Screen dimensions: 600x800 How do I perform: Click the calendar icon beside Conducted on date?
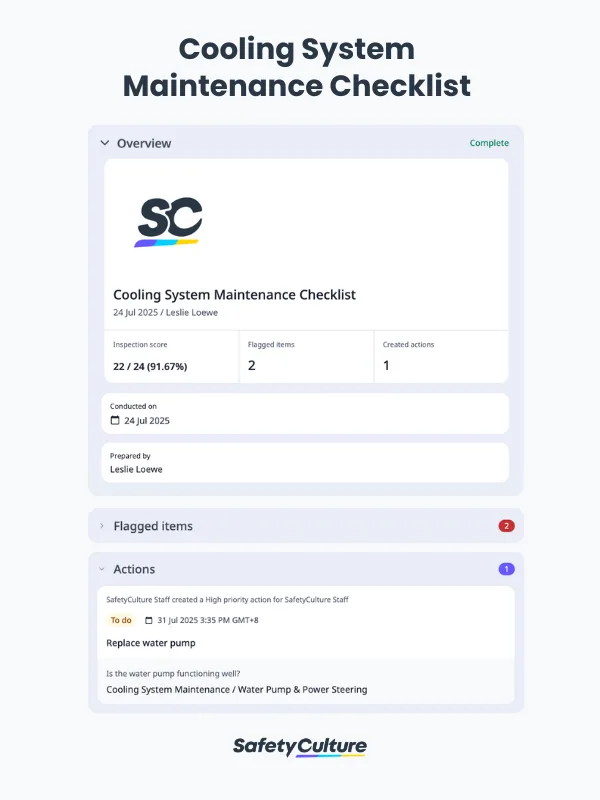pos(115,421)
